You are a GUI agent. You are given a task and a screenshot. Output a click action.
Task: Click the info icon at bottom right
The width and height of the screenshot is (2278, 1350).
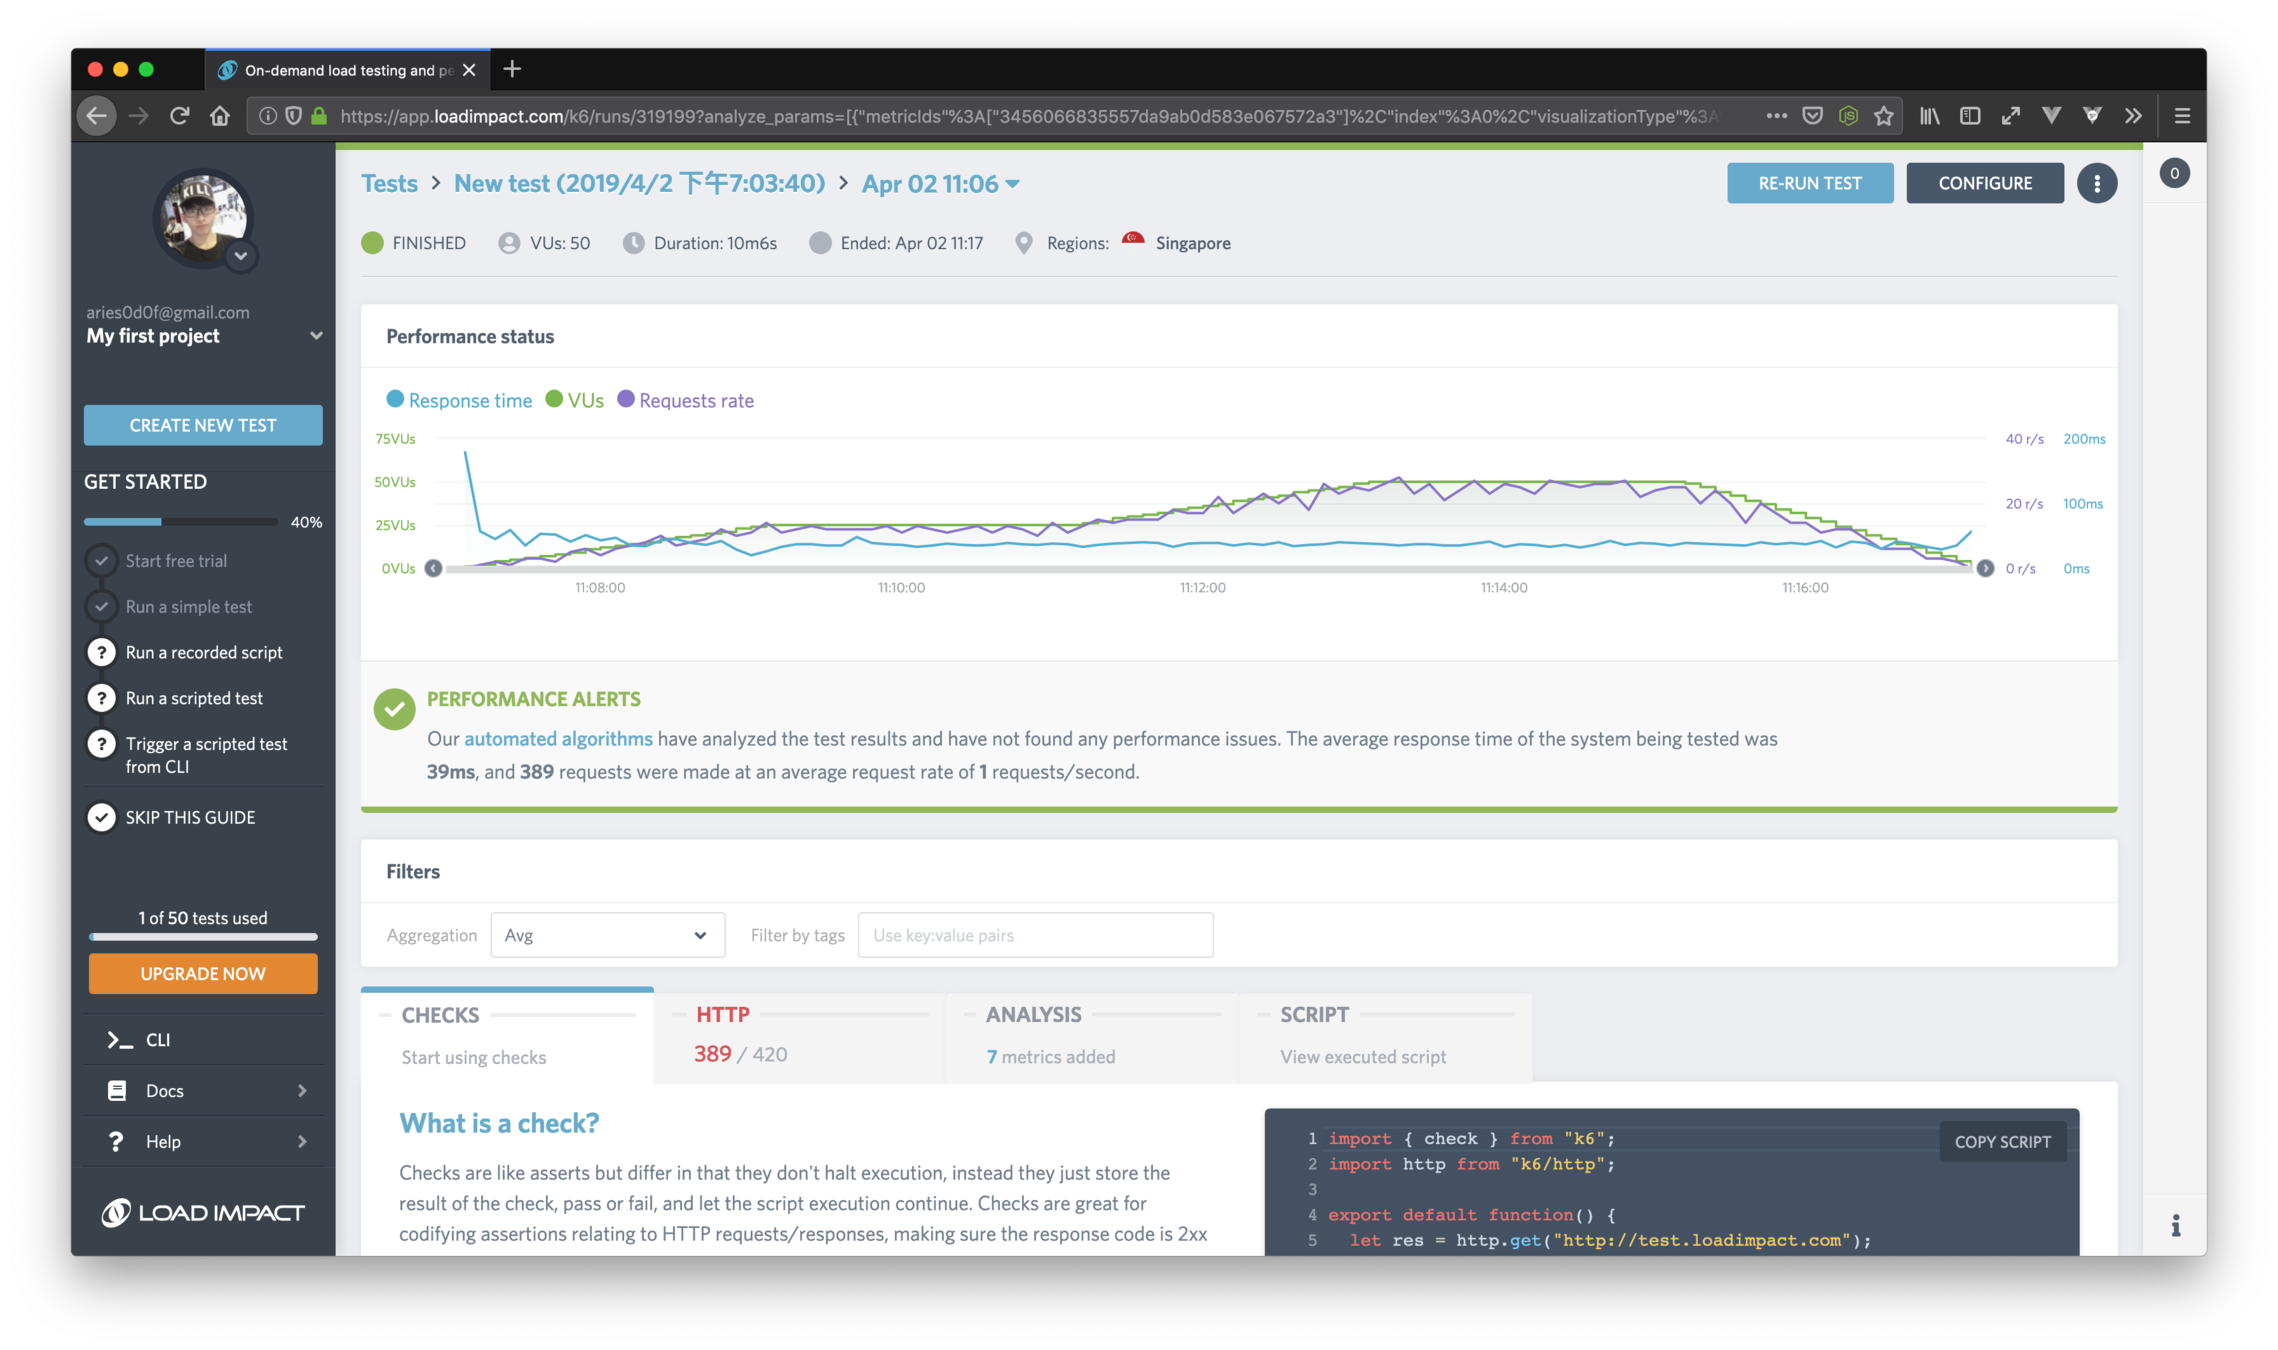point(2175,1225)
